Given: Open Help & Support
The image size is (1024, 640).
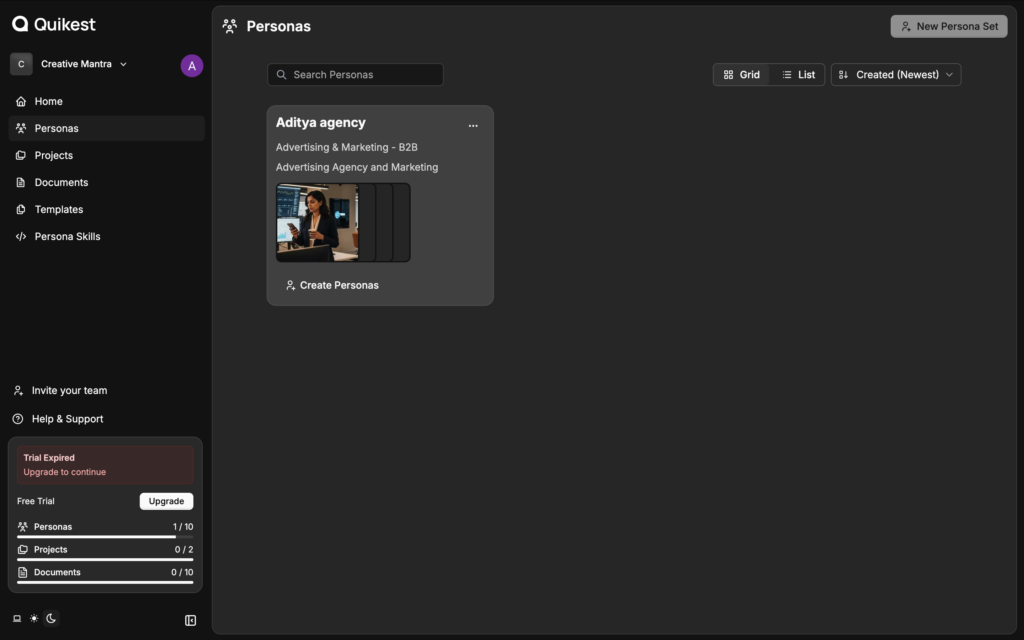Looking at the screenshot, I should pyautogui.click(x=67, y=419).
